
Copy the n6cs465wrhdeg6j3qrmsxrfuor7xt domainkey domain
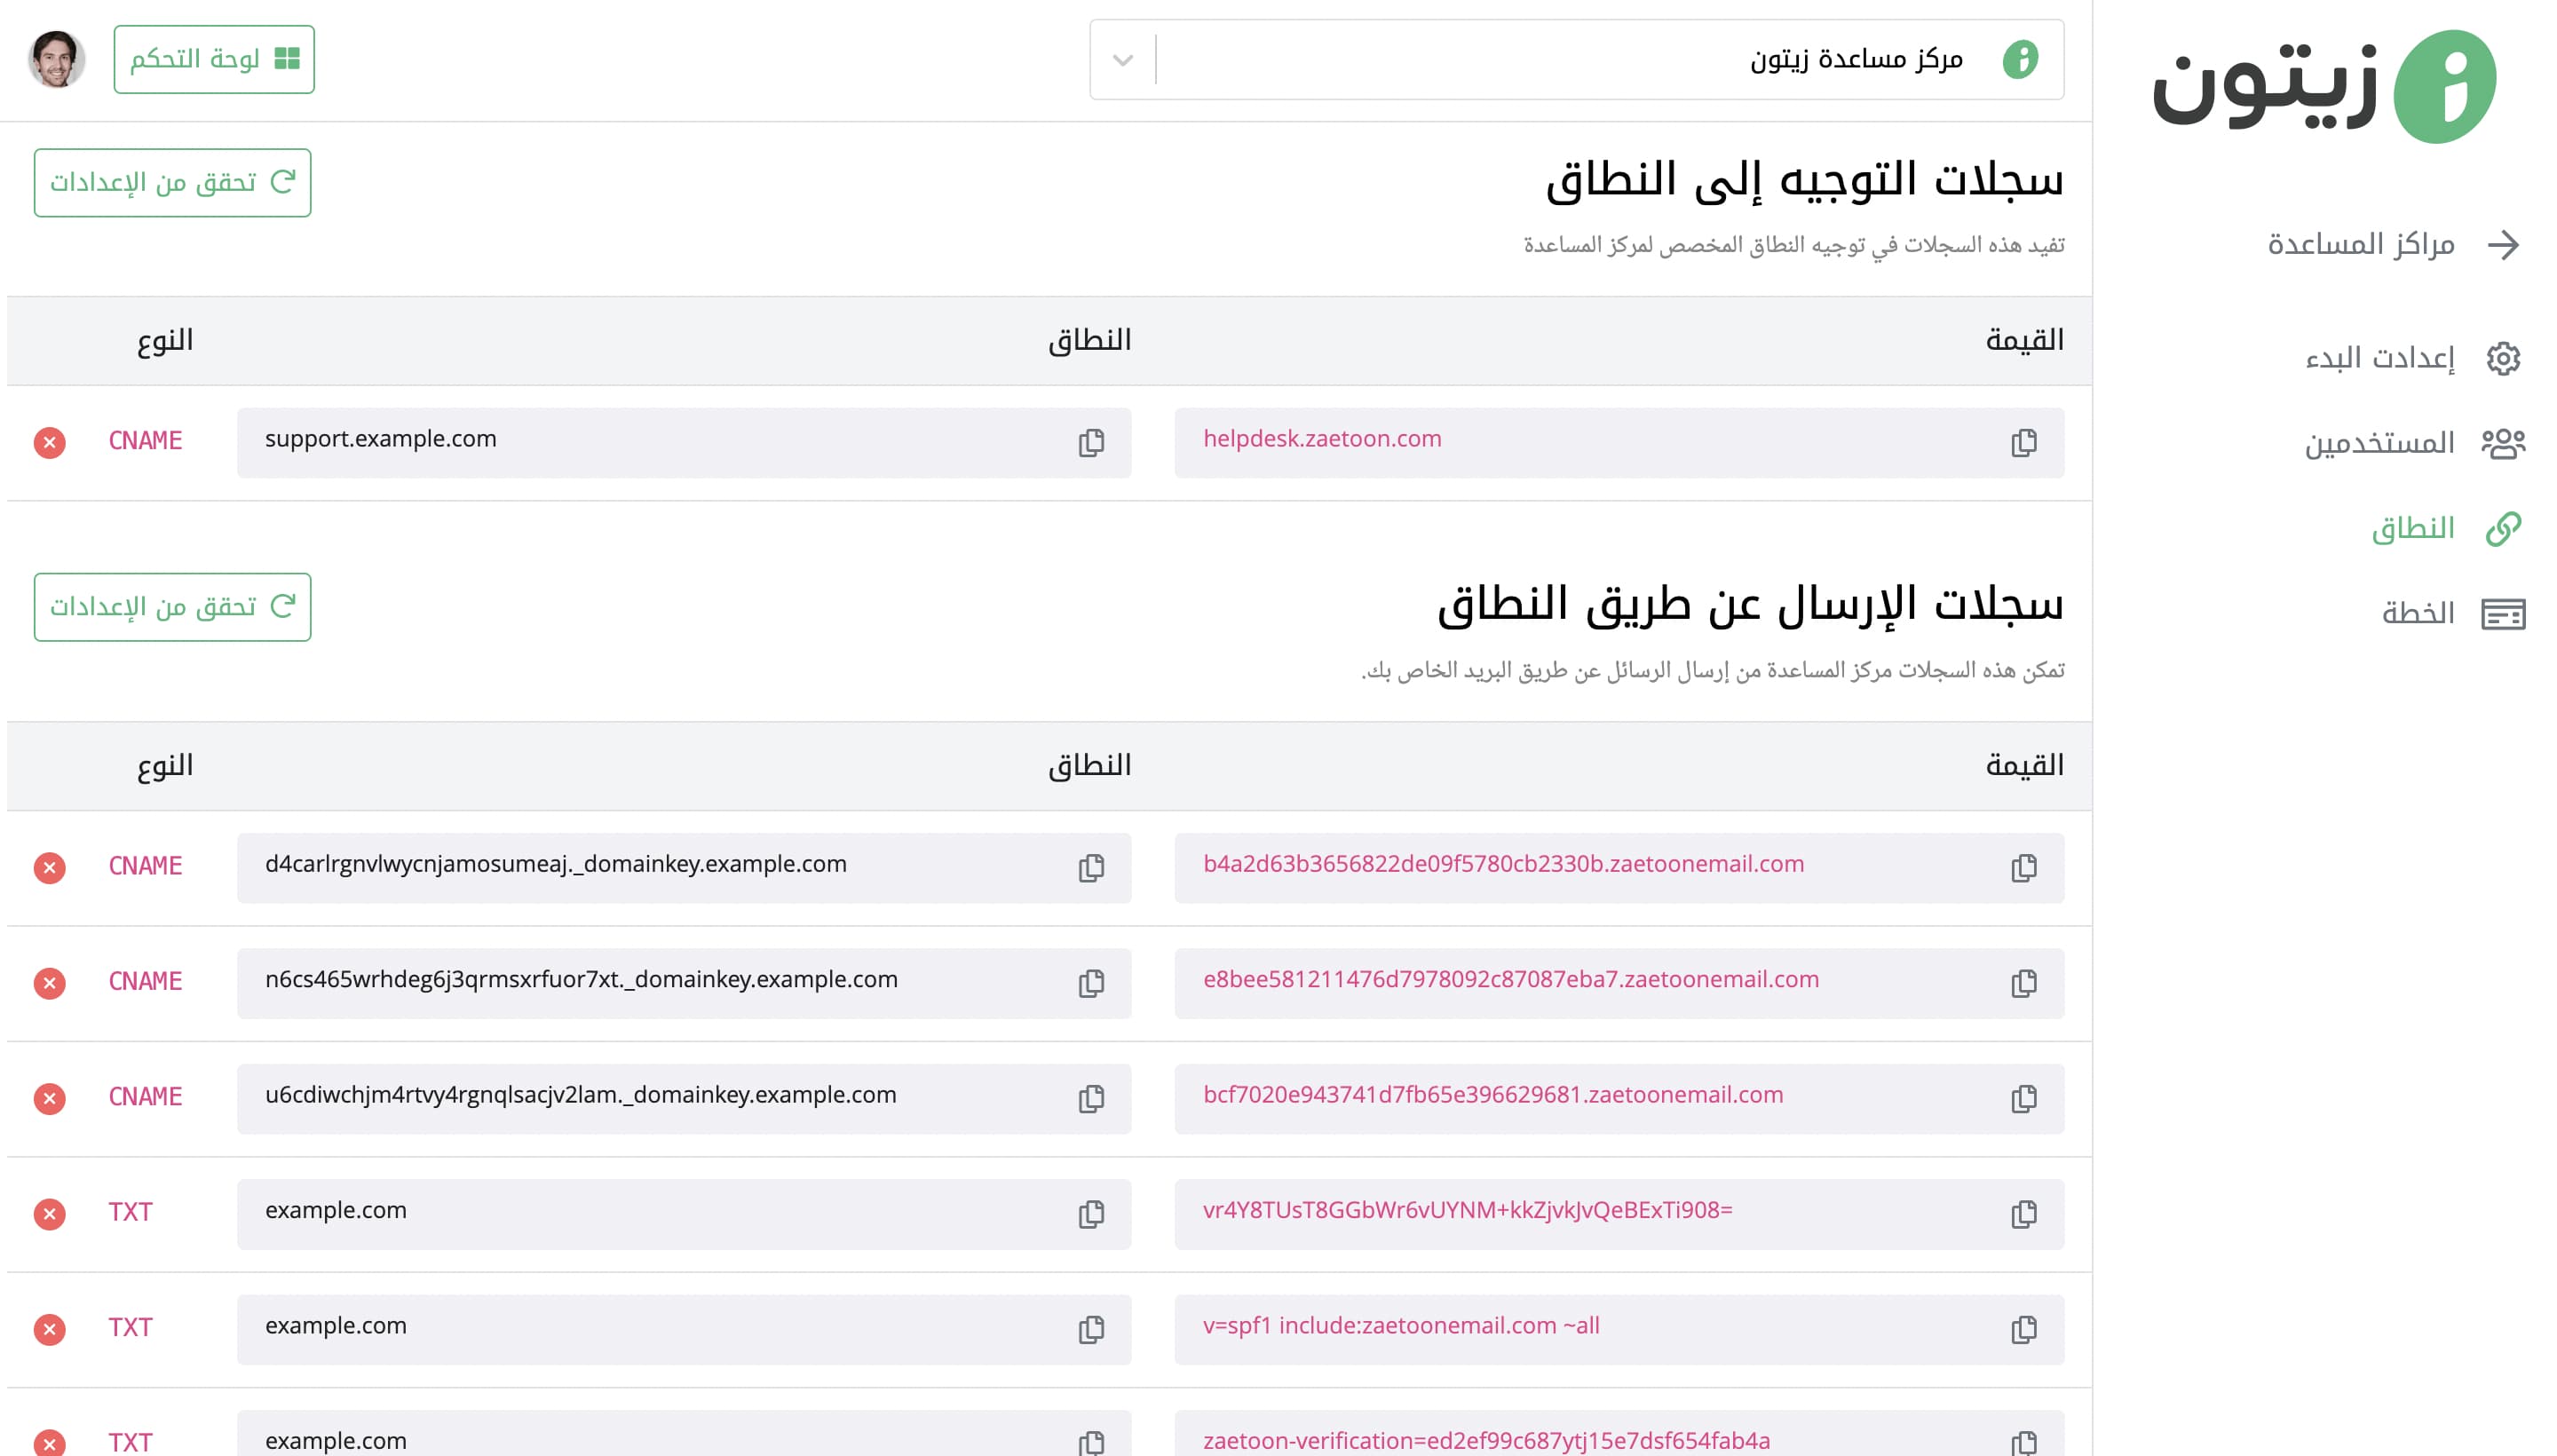point(1091,983)
